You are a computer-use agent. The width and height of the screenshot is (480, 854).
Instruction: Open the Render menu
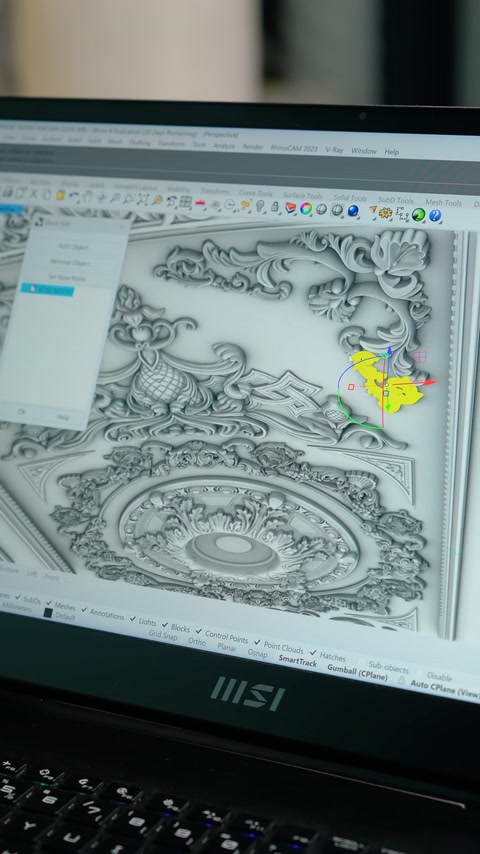click(253, 147)
